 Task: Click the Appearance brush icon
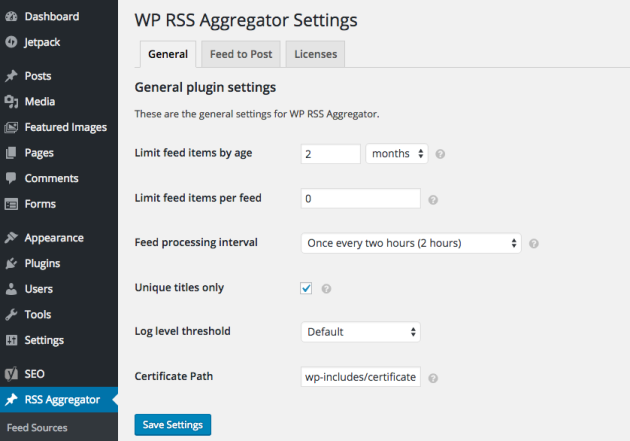[11, 237]
